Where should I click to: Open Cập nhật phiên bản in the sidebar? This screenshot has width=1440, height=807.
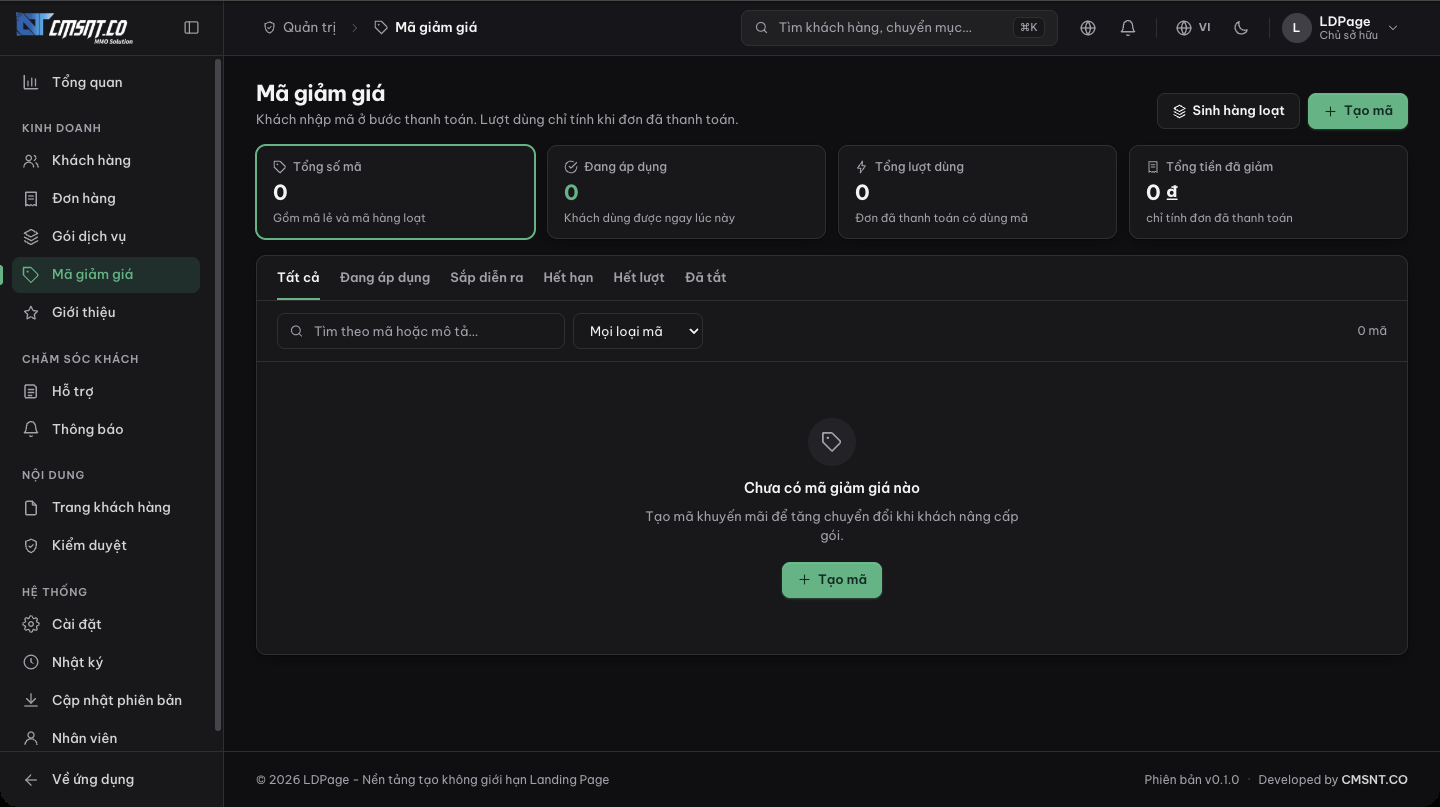106,700
